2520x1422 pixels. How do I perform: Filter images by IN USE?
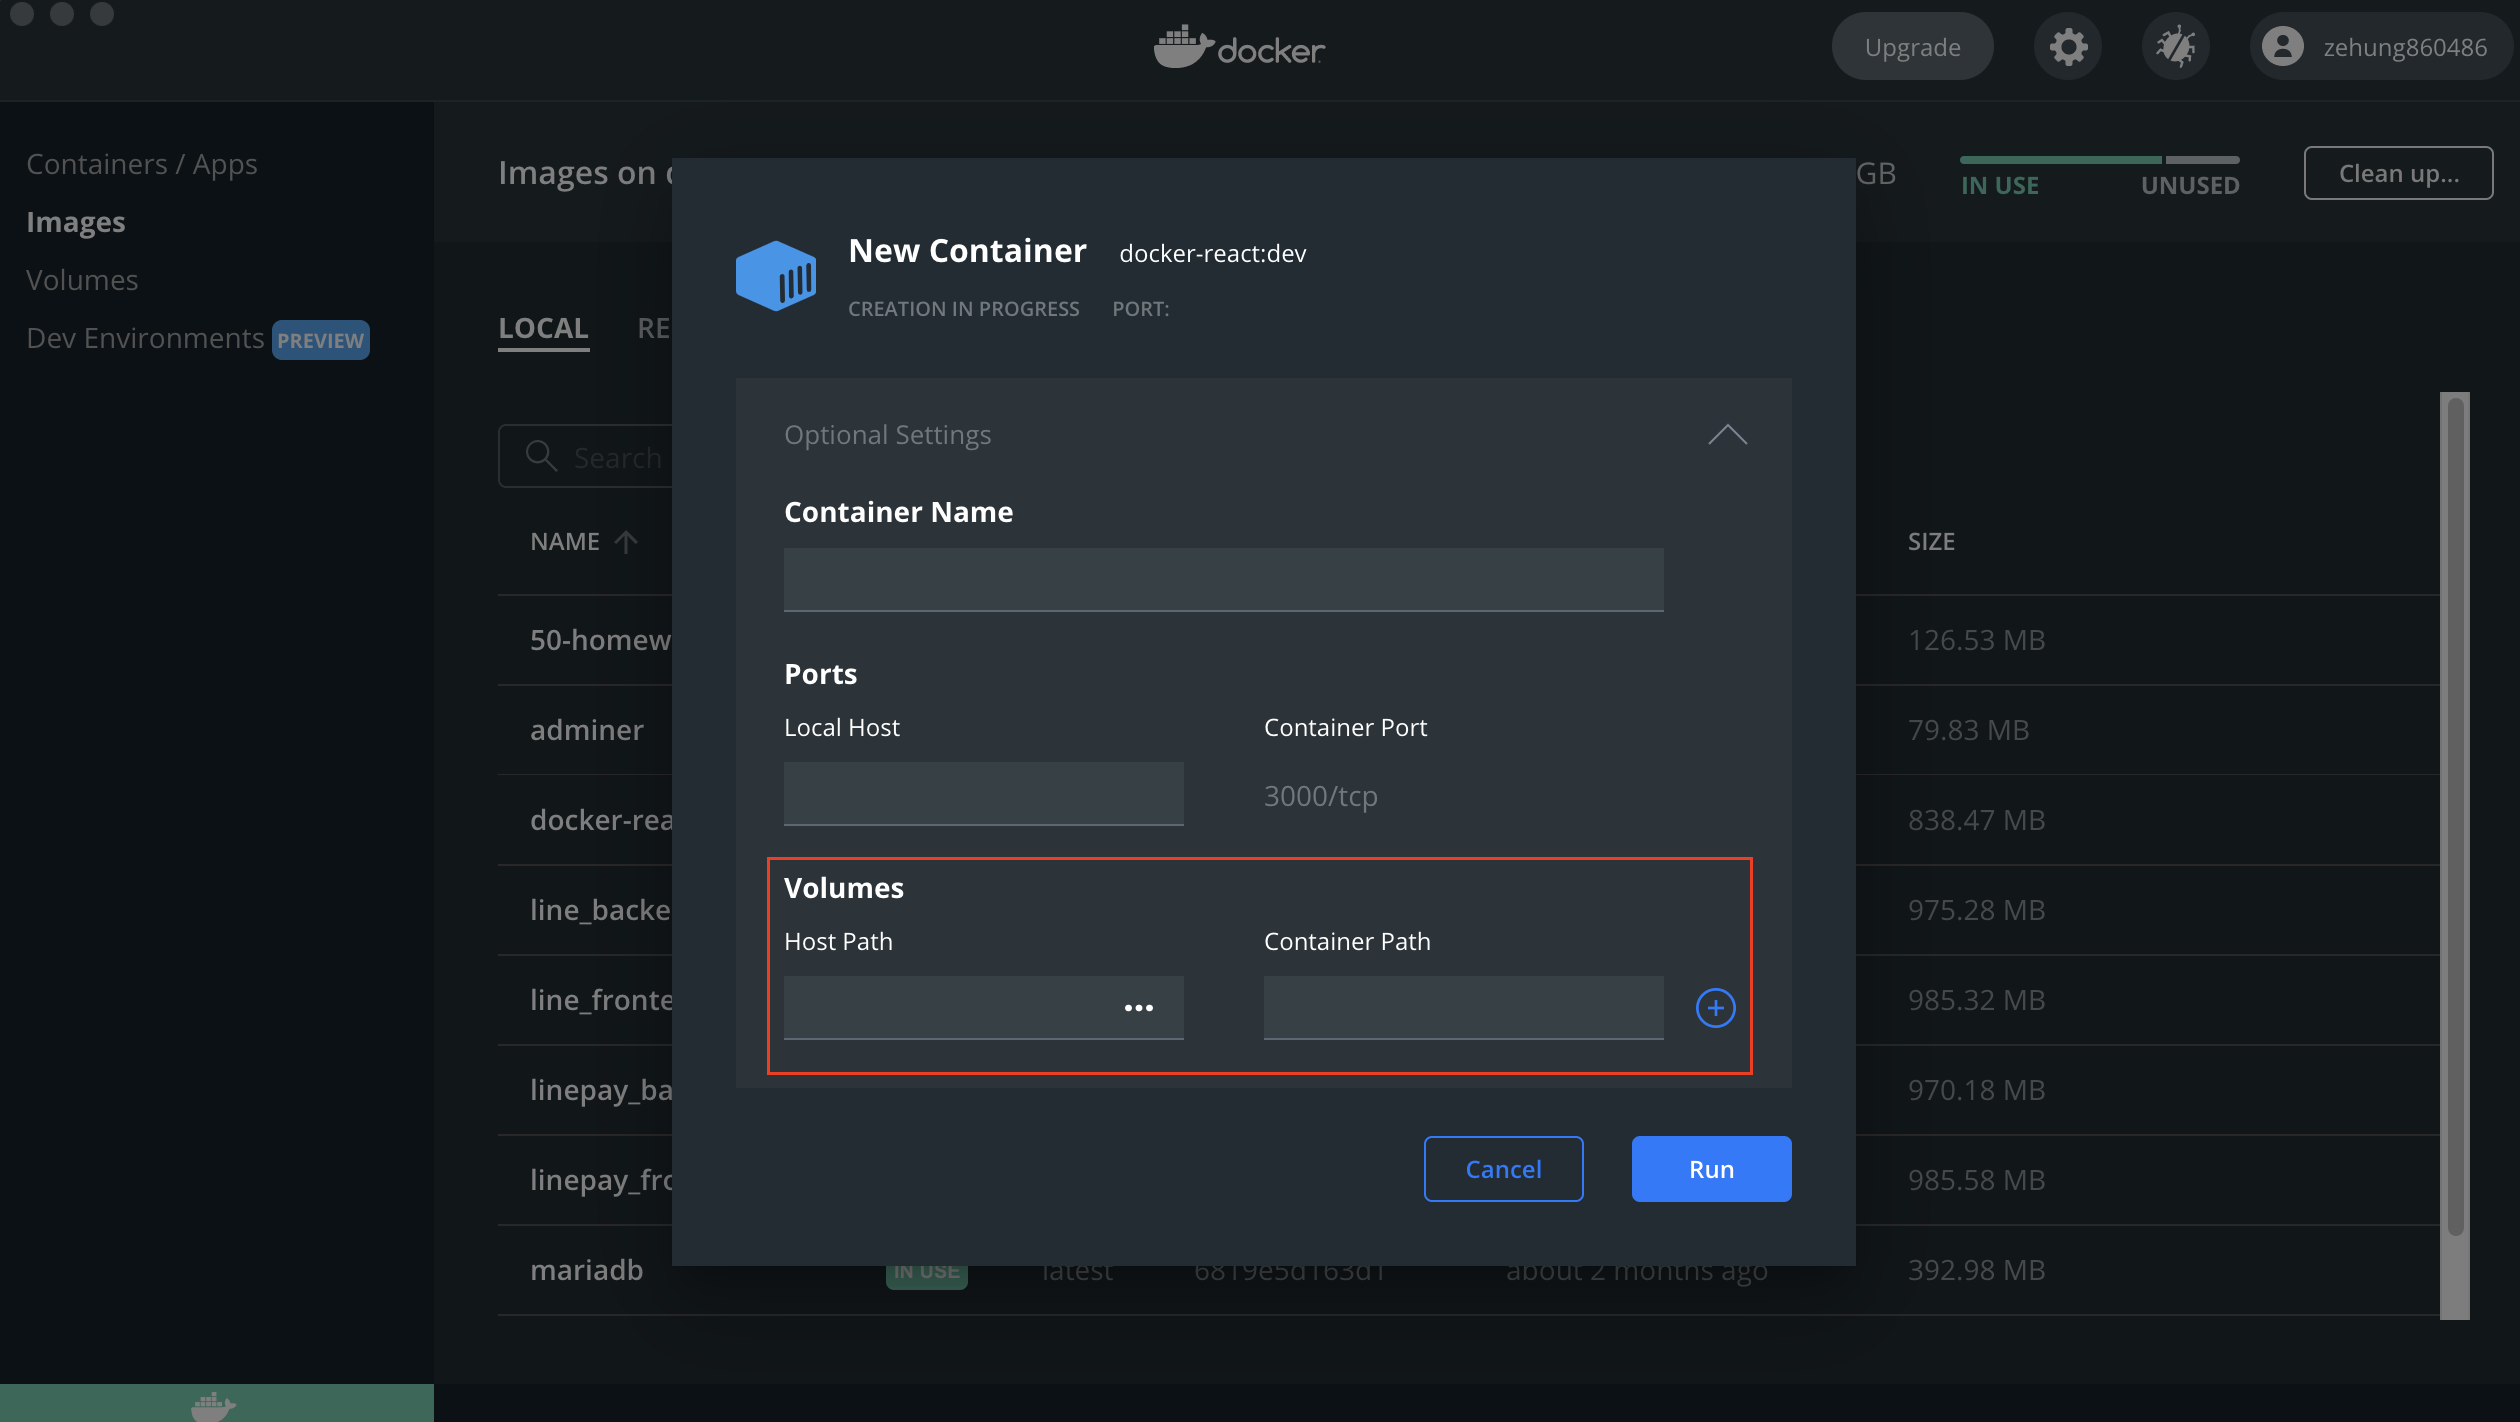click(x=2000, y=184)
